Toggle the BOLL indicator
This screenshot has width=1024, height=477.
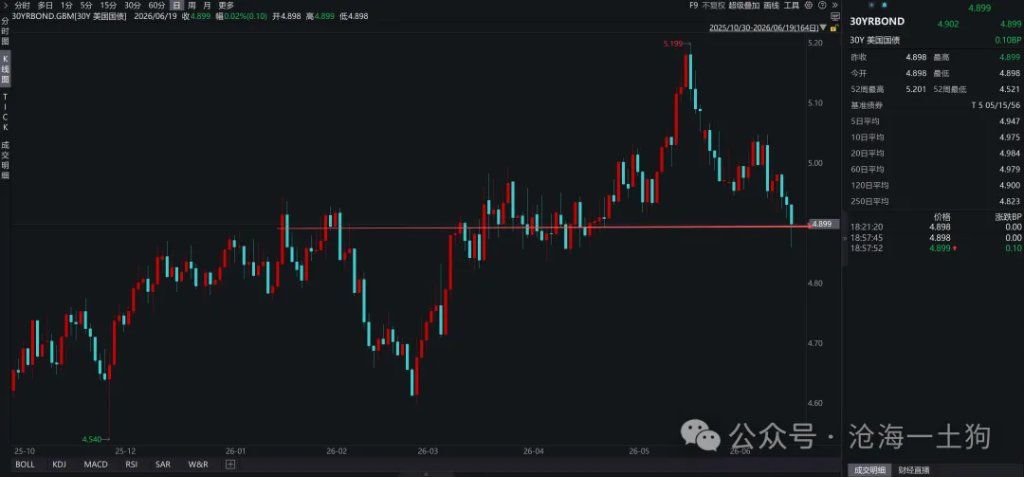(25, 465)
